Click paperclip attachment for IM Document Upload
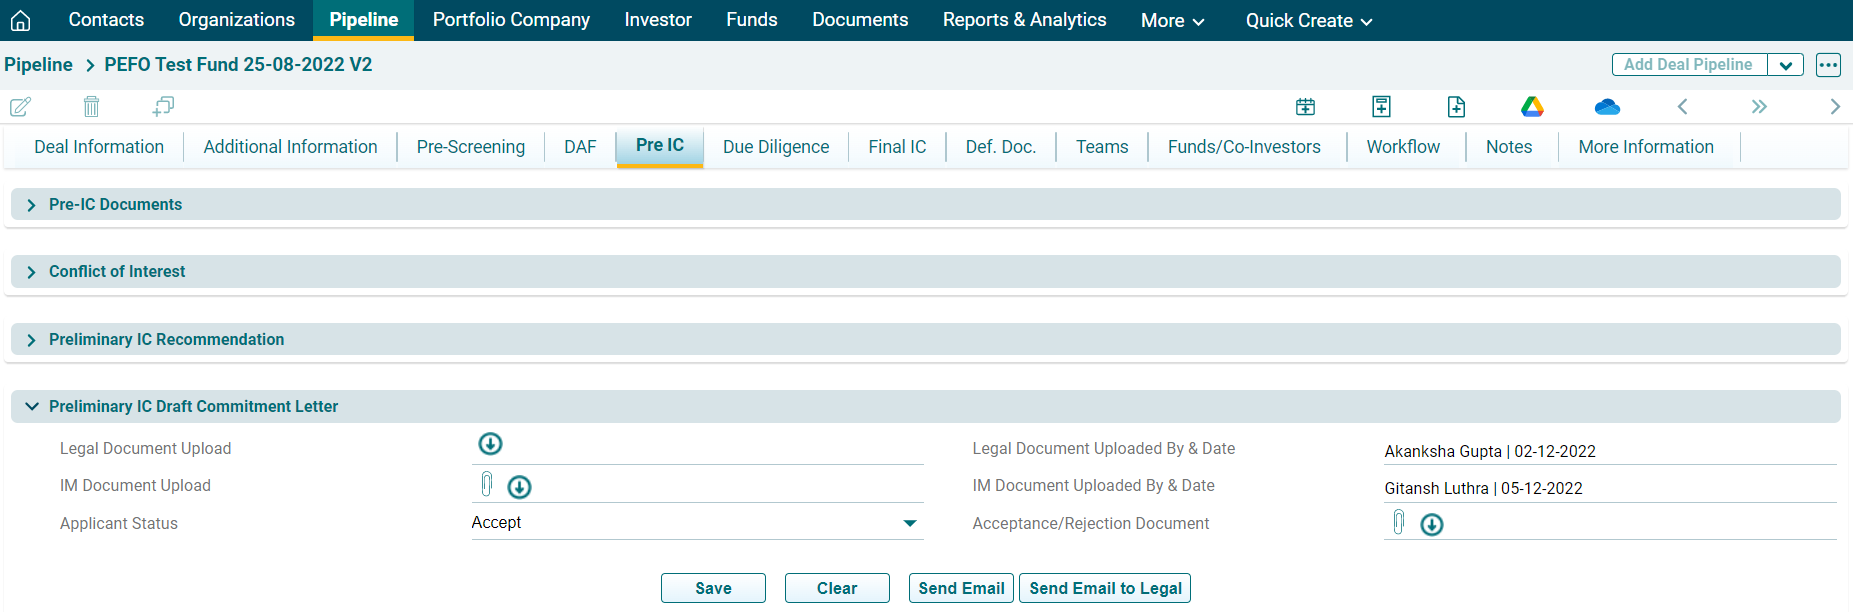The image size is (1853, 612). coord(487,485)
